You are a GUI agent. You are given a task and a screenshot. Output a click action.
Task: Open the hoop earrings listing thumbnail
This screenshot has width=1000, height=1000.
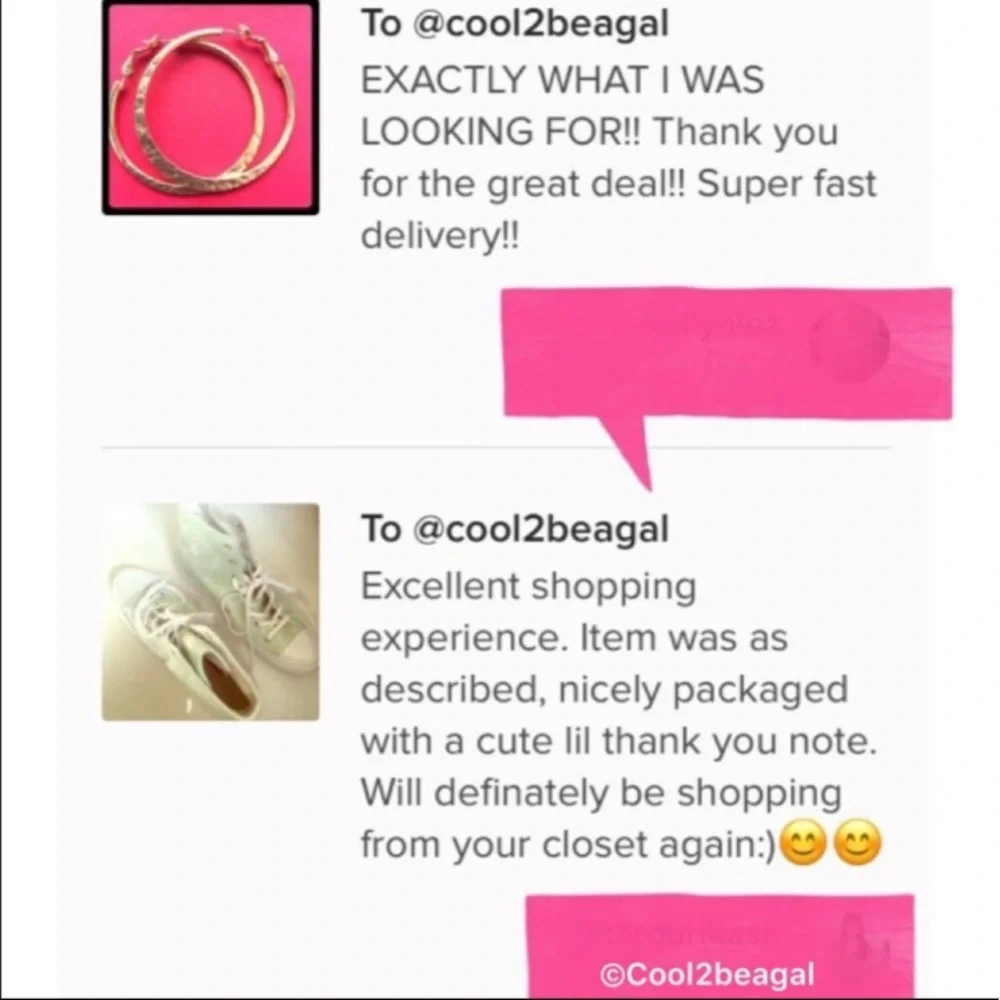[x=210, y=108]
